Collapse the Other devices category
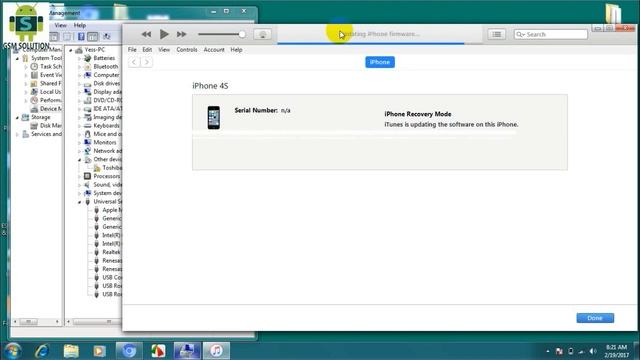Image resolution: width=640 pixels, height=360 pixels. (x=80, y=160)
